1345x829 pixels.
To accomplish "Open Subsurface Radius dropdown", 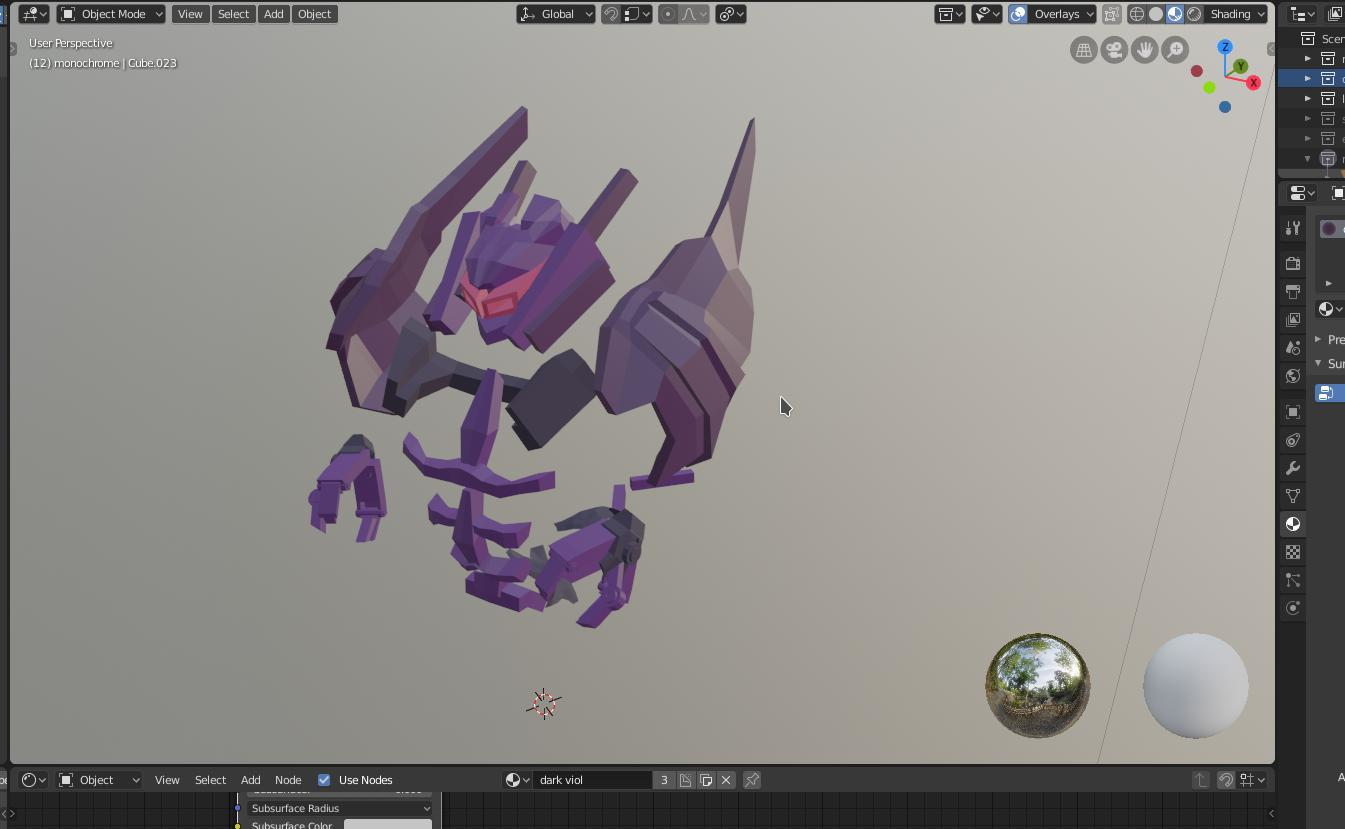I will point(340,808).
